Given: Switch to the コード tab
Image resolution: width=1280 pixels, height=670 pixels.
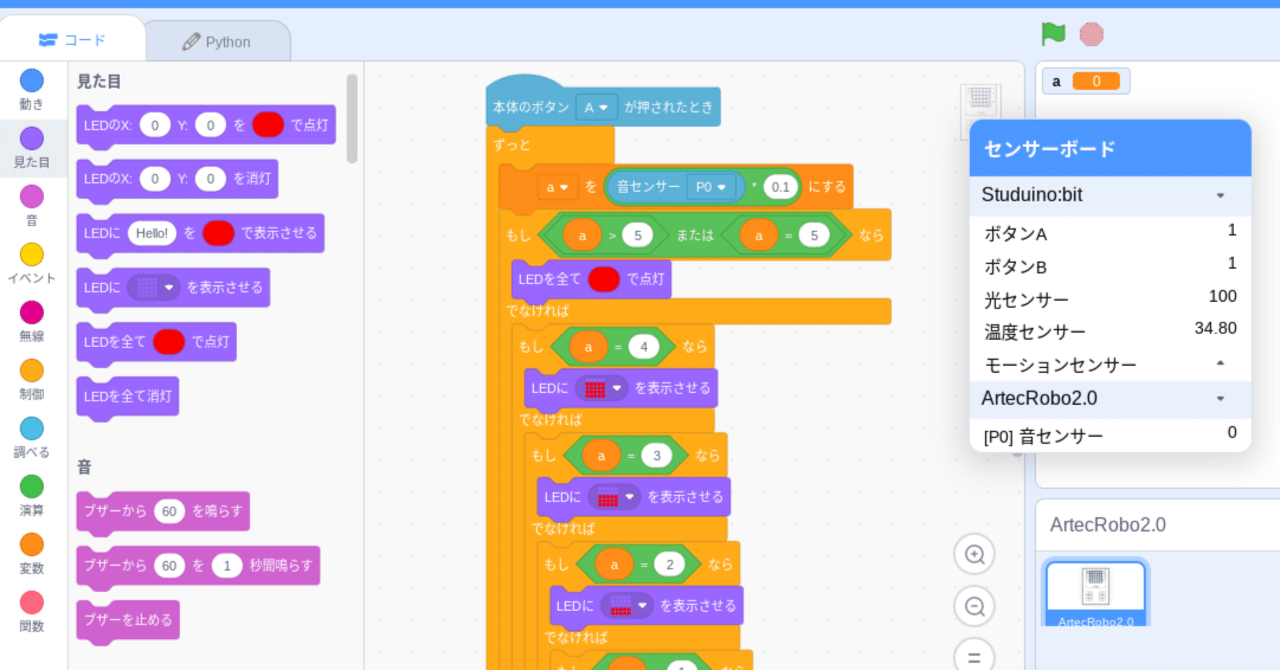Looking at the screenshot, I should [x=72, y=40].
